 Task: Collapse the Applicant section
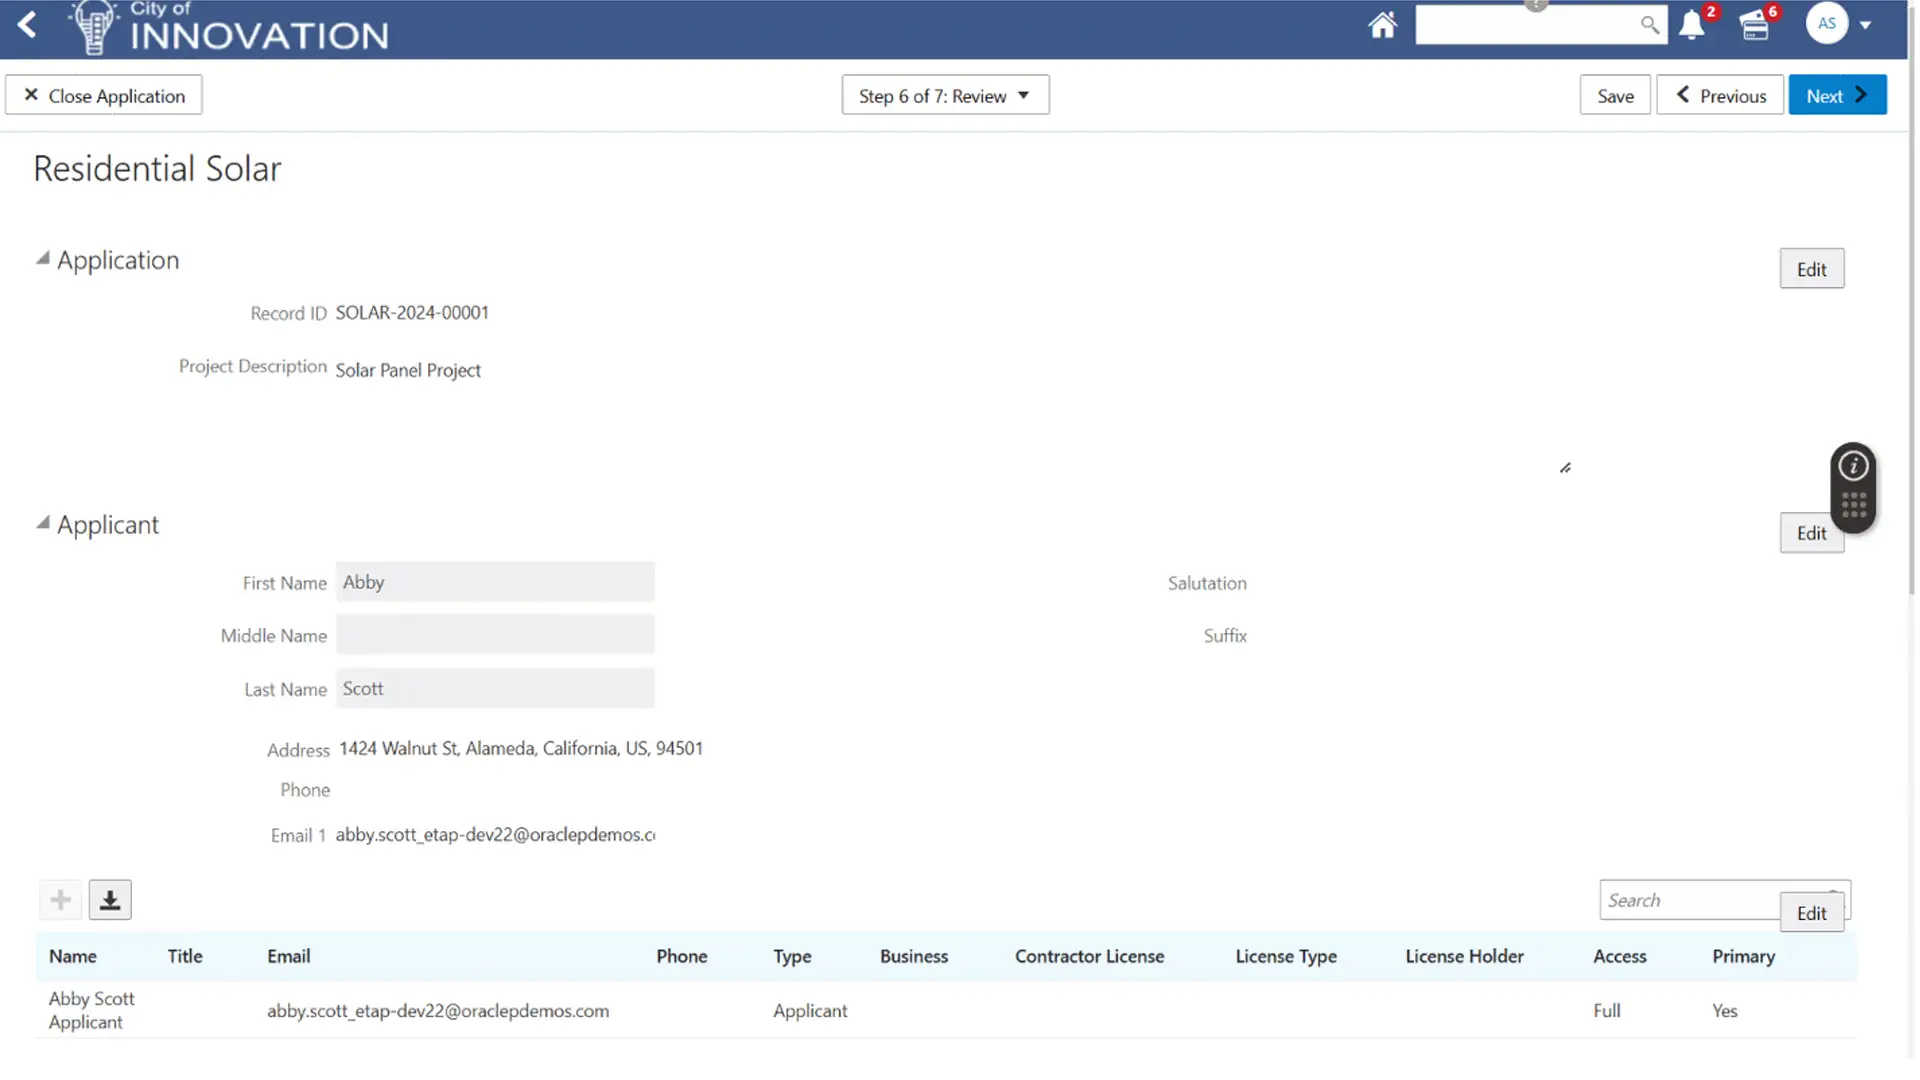click(x=43, y=523)
